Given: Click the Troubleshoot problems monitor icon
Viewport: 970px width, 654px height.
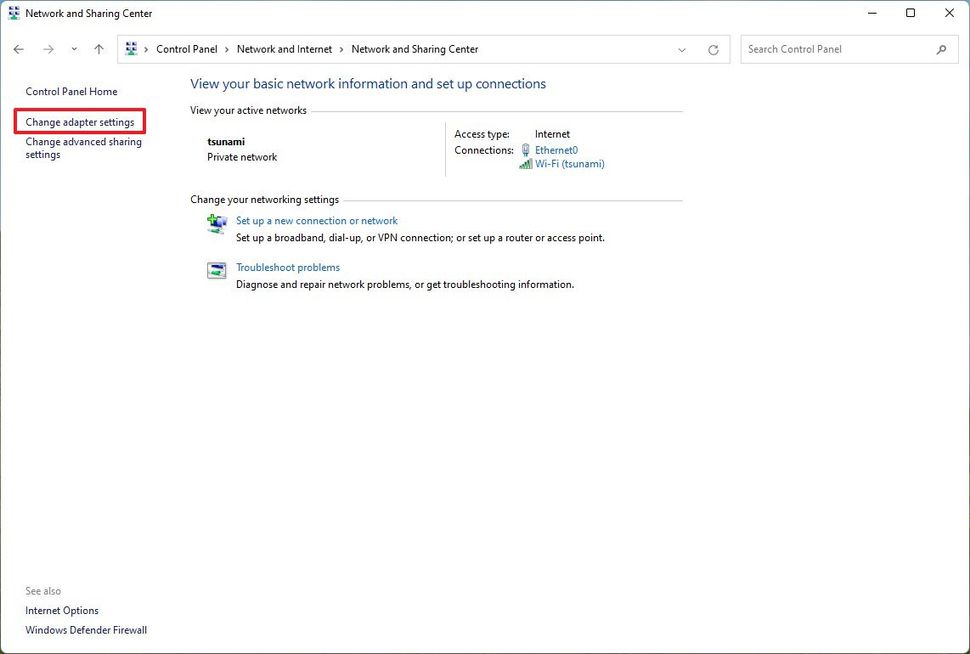Looking at the screenshot, I should pos(216,270).
